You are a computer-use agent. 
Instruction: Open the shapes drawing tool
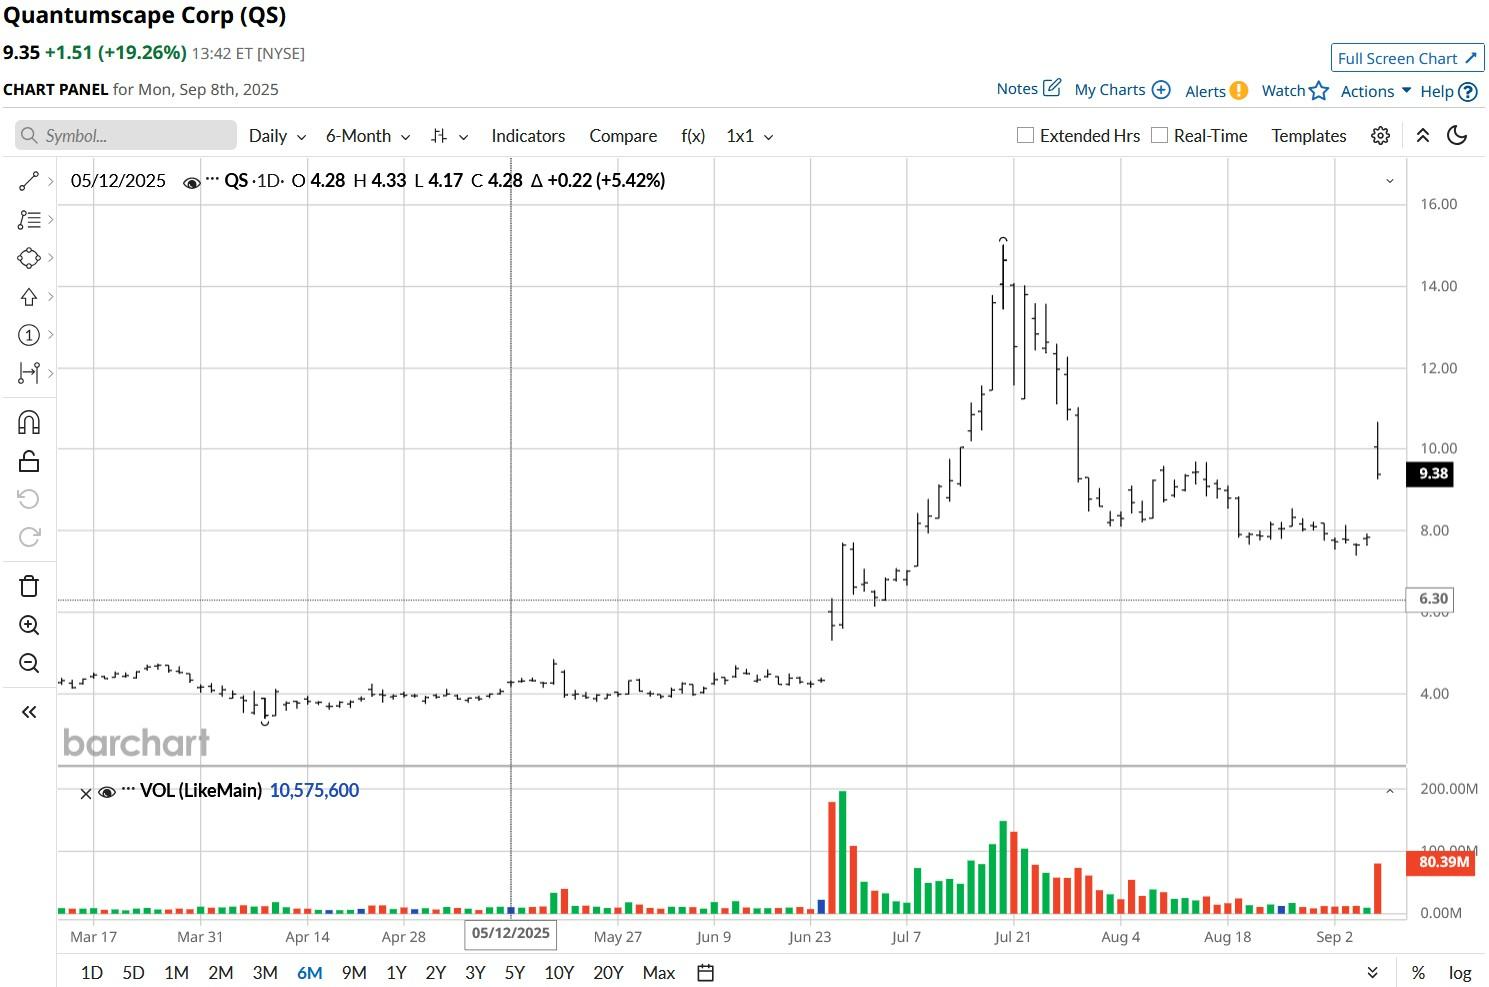(x=29, y=258)
